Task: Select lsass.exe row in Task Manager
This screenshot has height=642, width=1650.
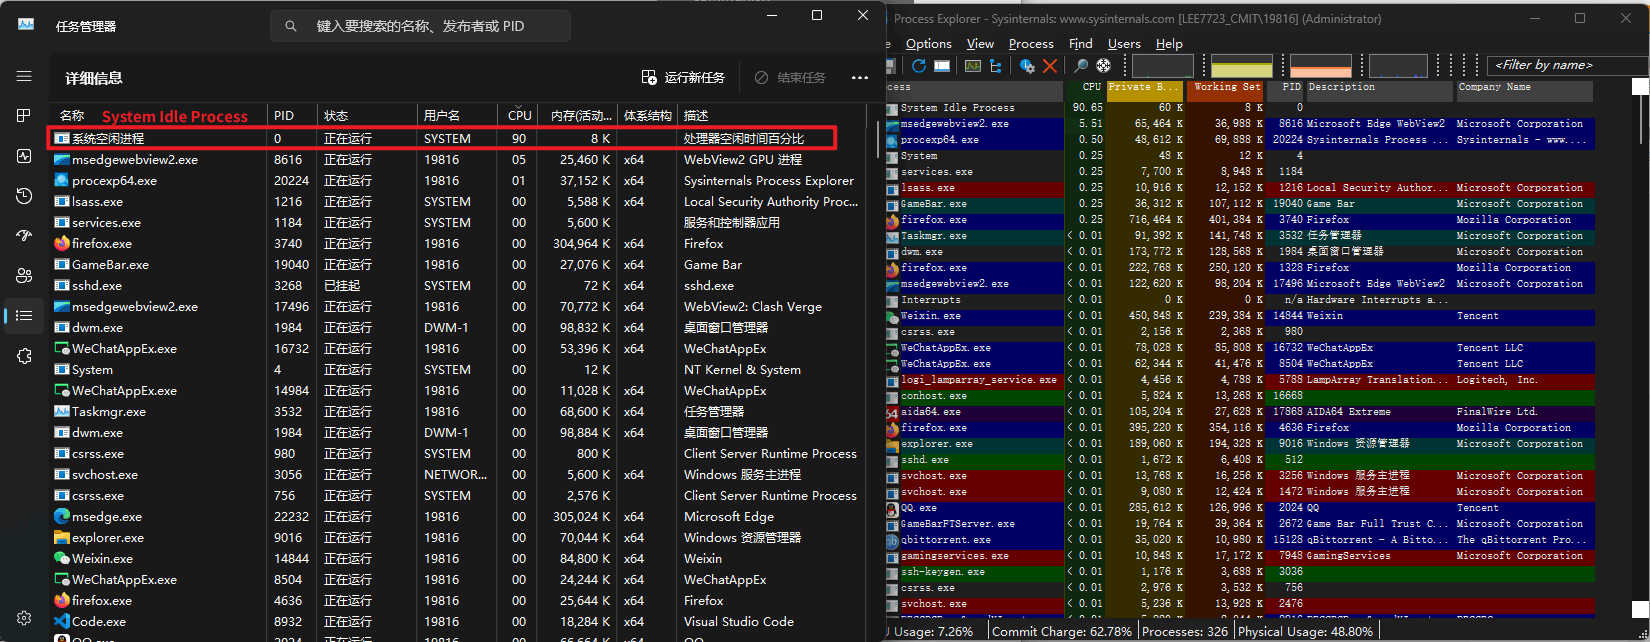Action: tap(458, 201)
